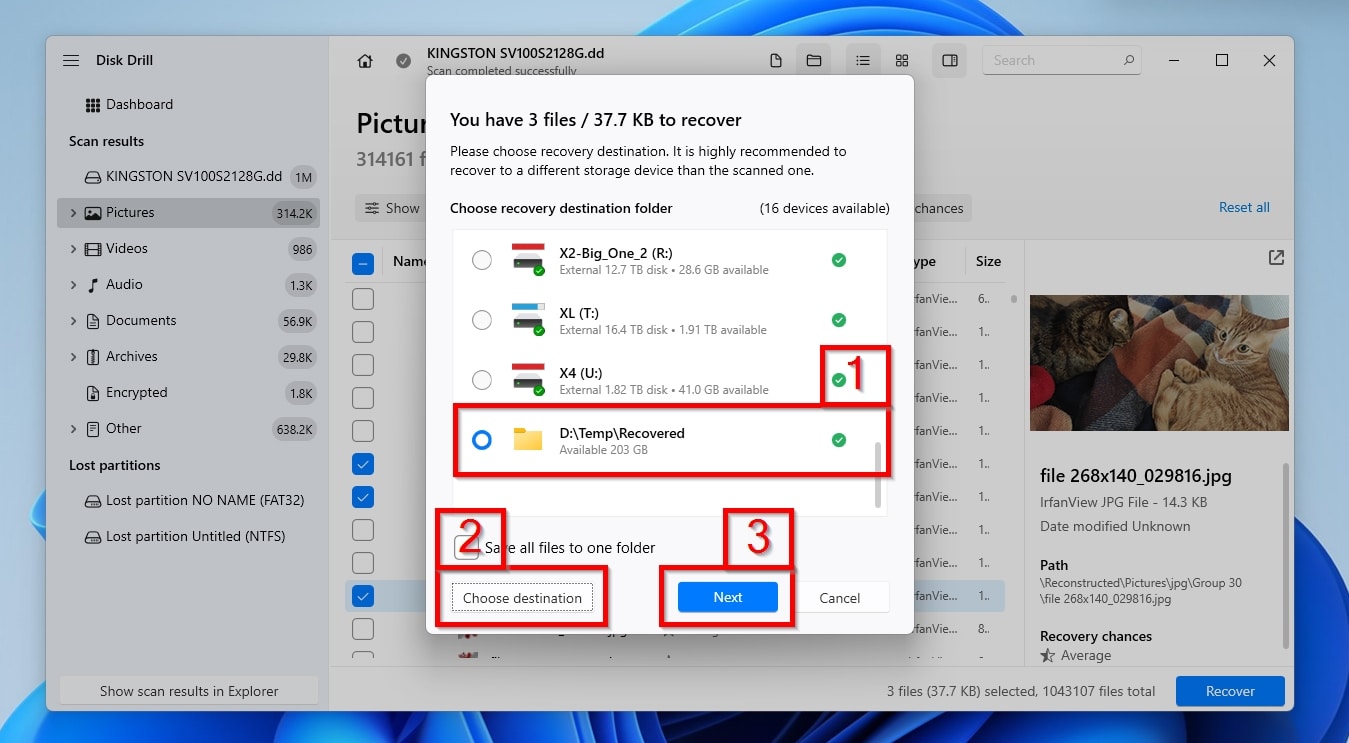Sort by the Size column header
Screen dimensions: 1349x743
(988, 261)
